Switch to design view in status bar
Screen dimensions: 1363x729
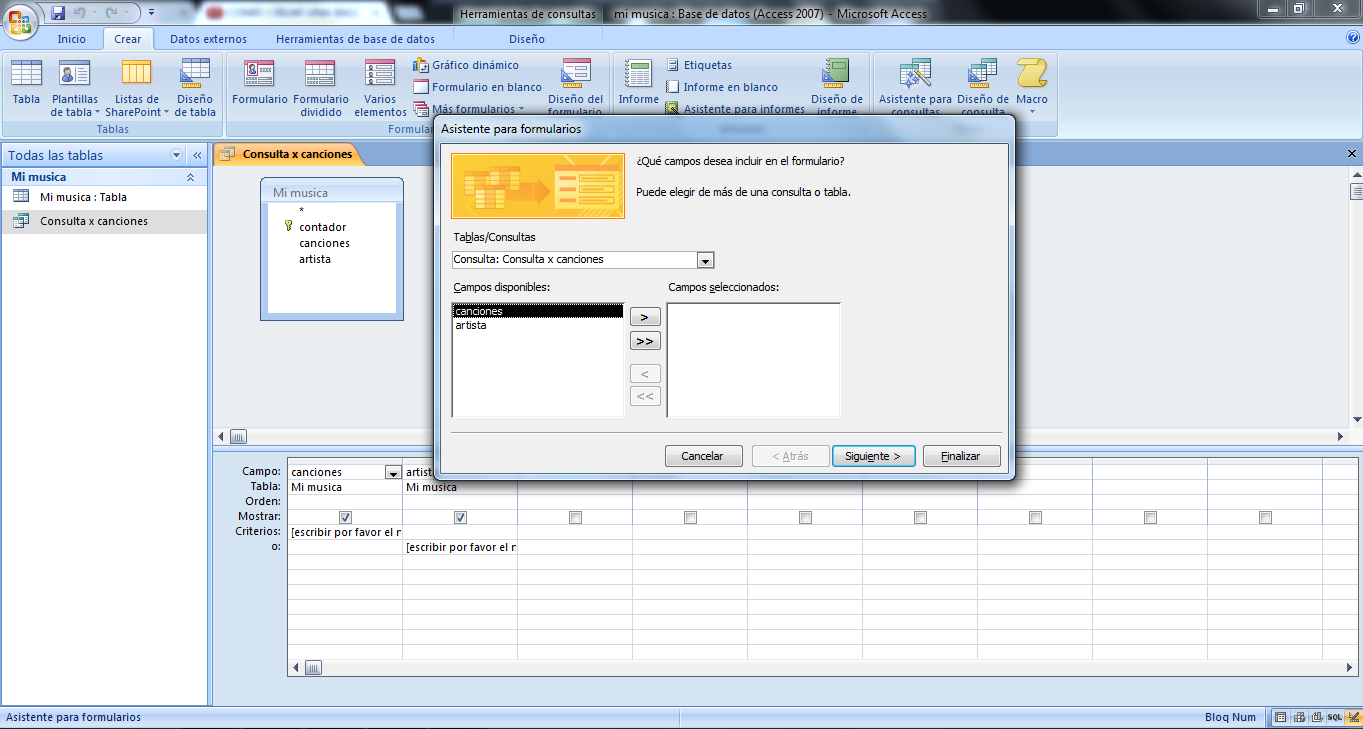click(1353, 717)
